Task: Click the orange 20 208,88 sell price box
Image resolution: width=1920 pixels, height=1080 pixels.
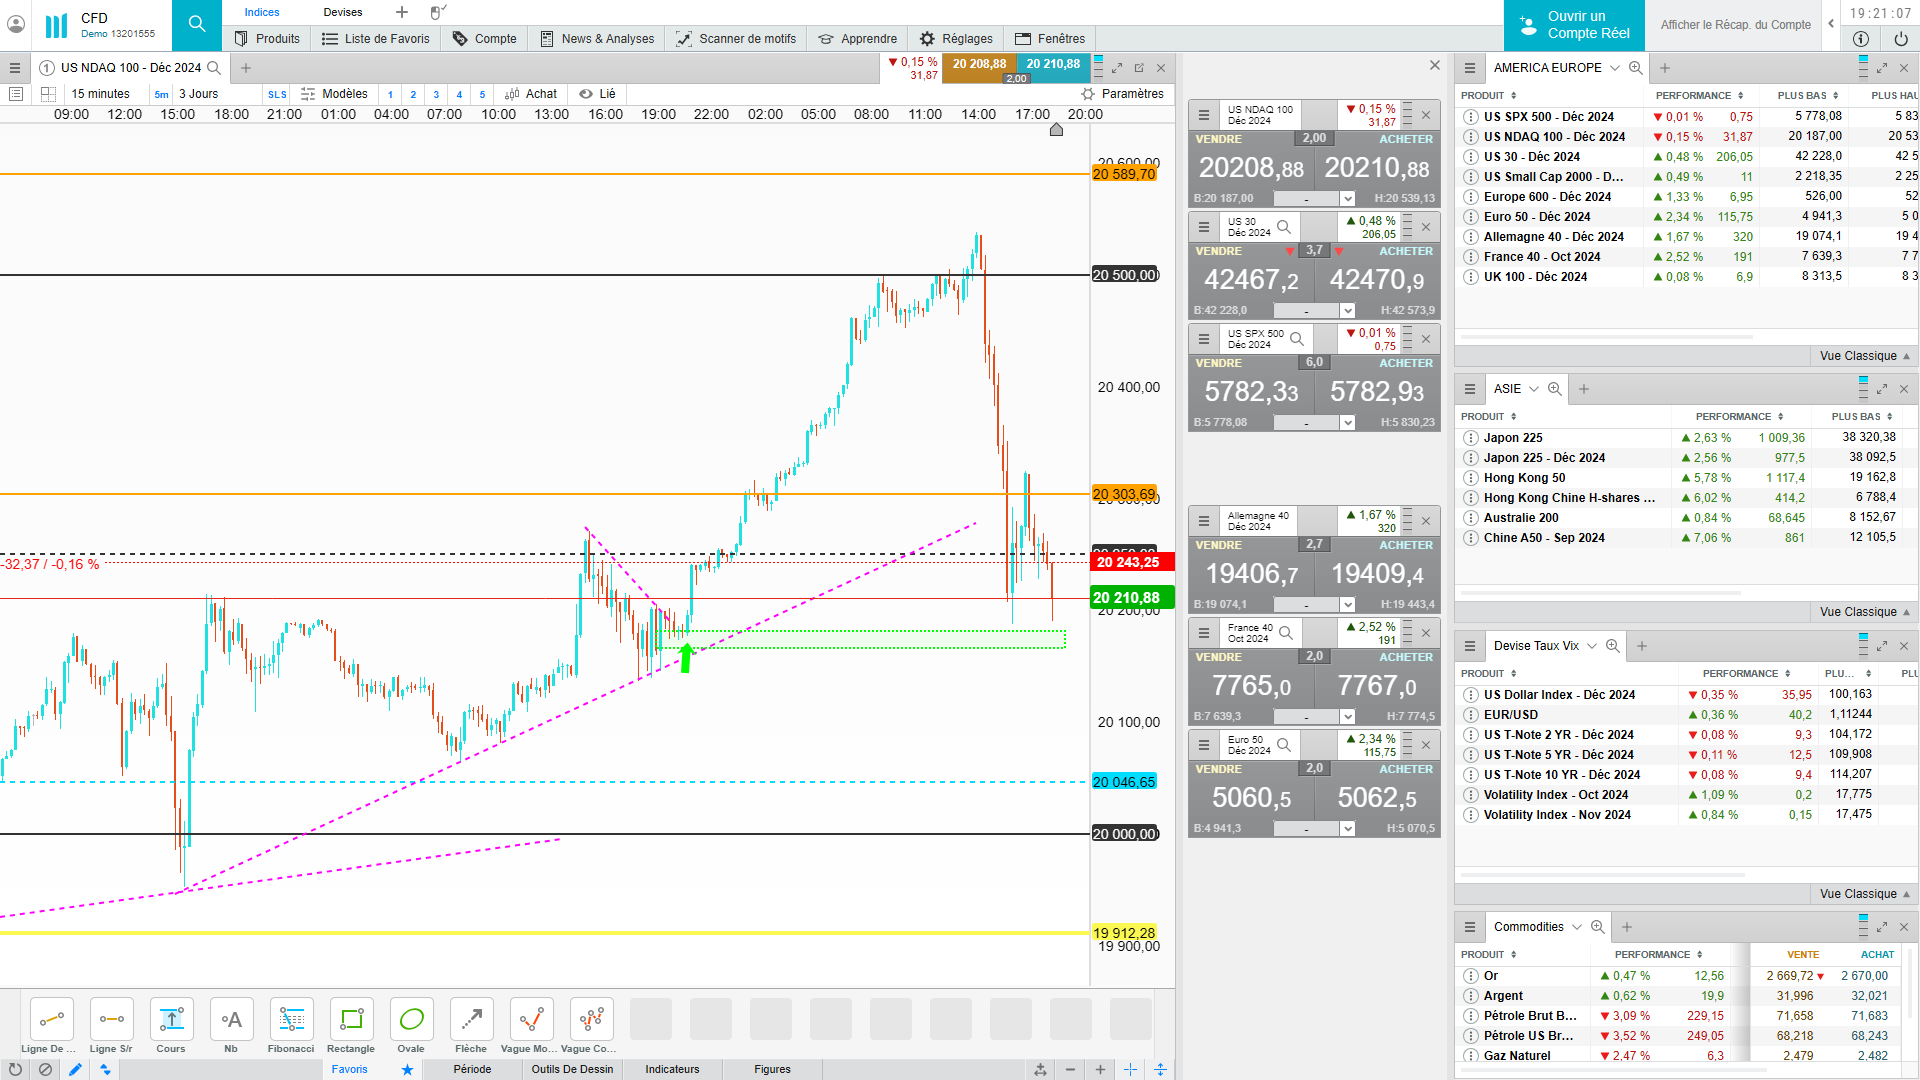Action: 979,64
